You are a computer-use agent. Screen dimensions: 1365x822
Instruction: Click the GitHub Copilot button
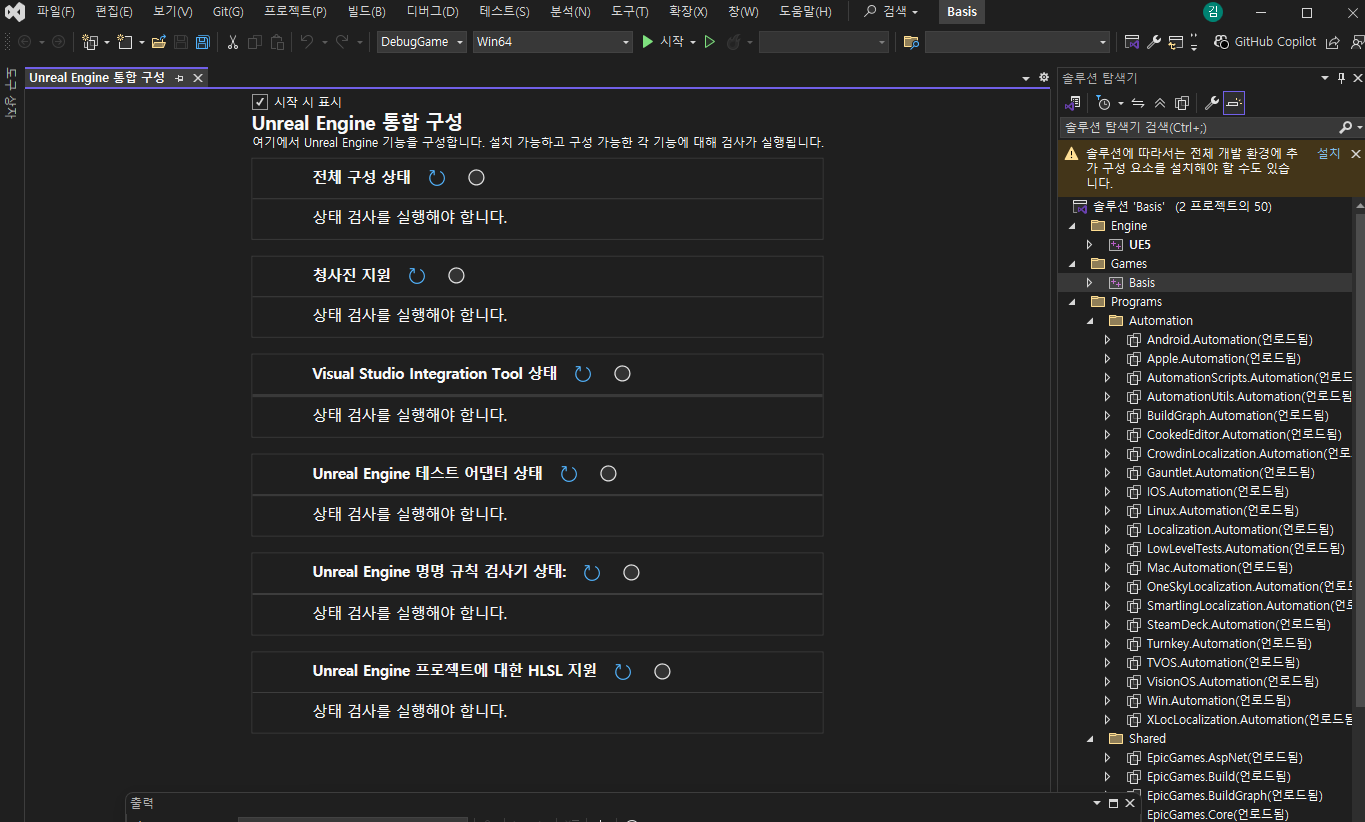click(1265, 42)
